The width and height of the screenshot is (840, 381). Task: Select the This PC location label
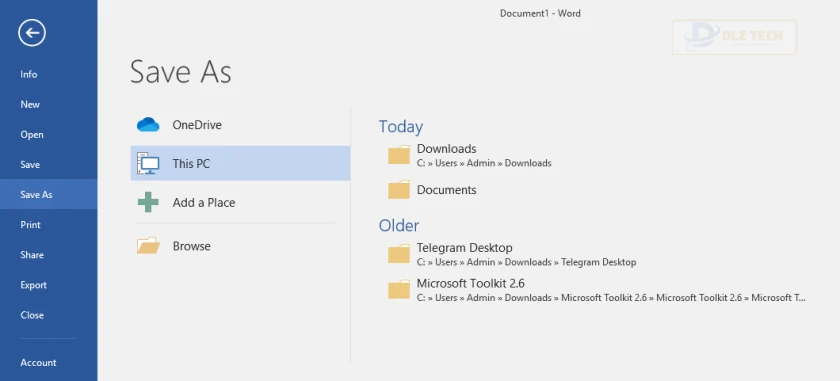(191, 163)
